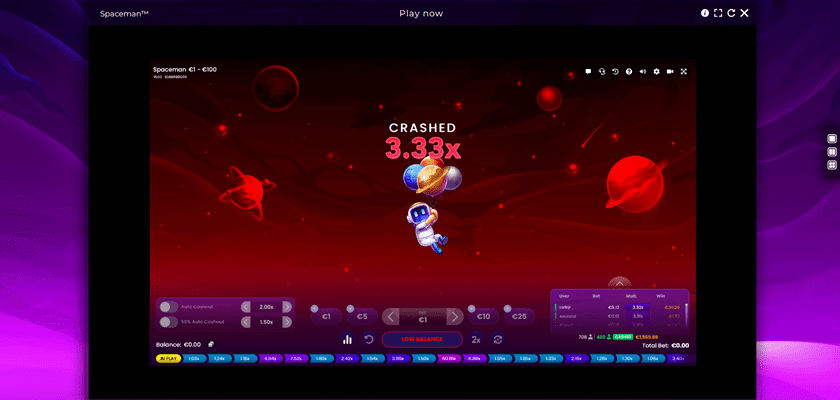Image resolution: width=840 pixels, height=400 pixels.
Task: Decrease the bet amount left arrow
Action: [x=391, y=316]
